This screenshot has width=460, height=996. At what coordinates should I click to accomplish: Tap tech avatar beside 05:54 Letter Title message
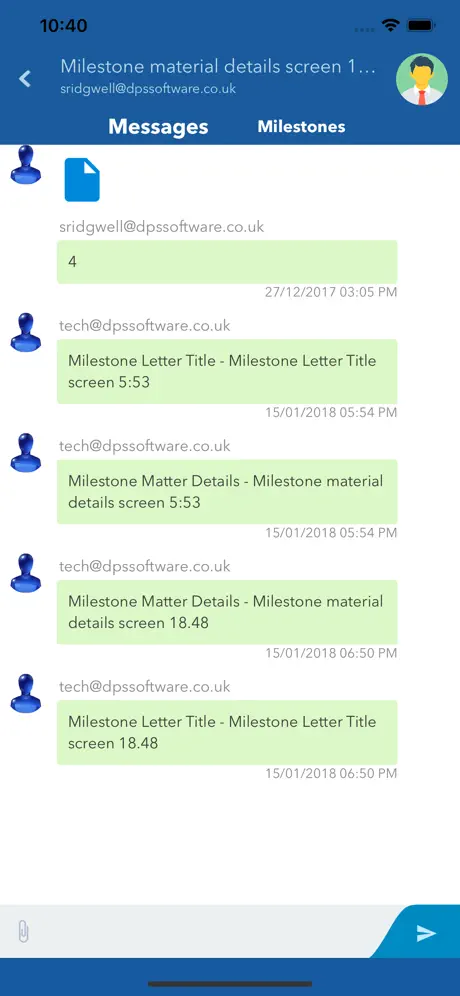pyautogui.click(x=26, y=332)
